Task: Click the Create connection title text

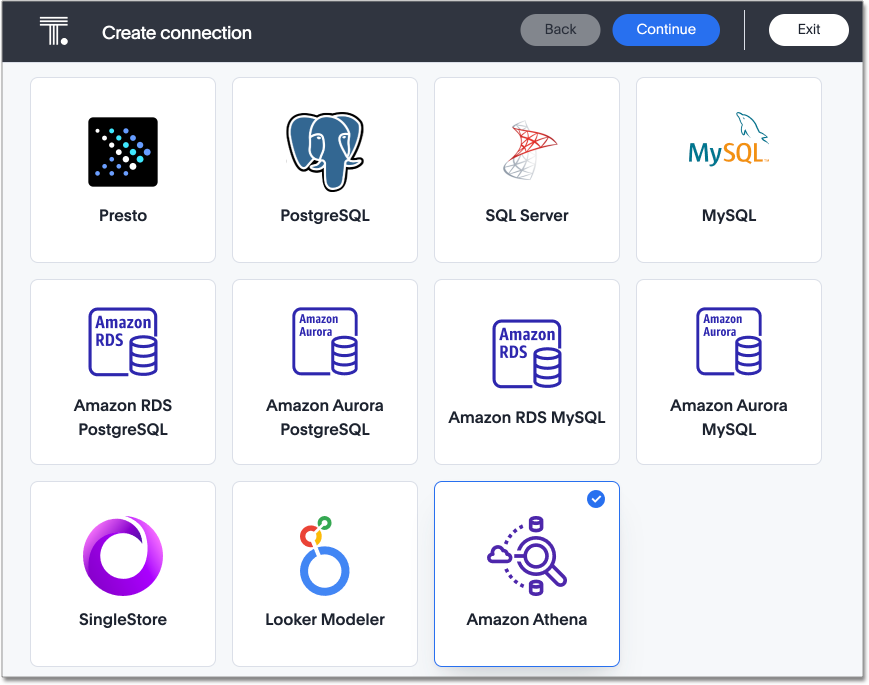Action: pyautogui.click(x=176, y=32)
